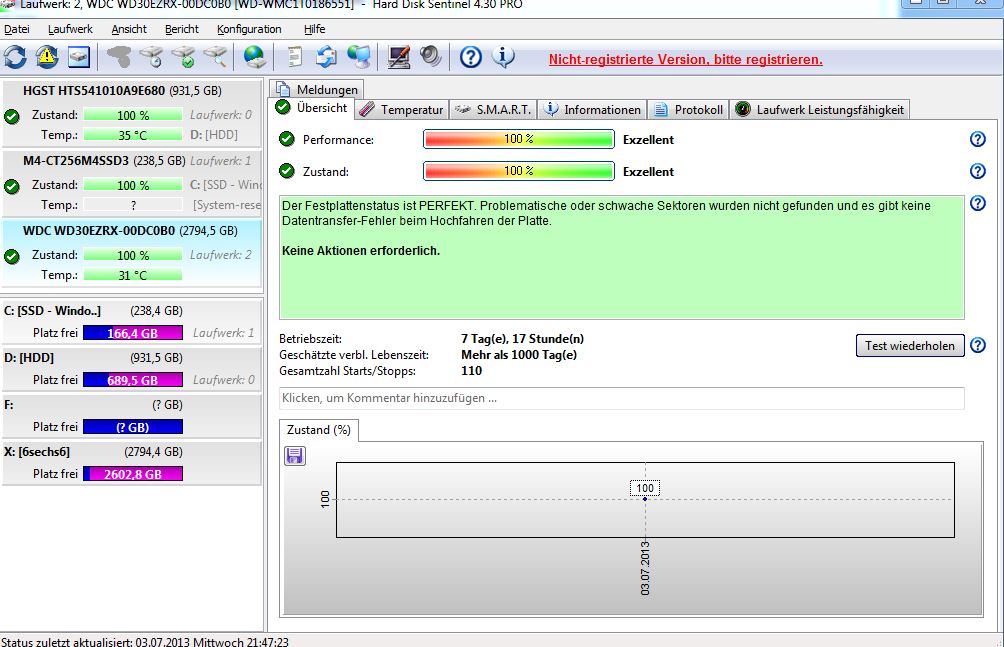Click the disk panel view toolbar icon
The image size is (1004, 647).
(x=79, y=57)
